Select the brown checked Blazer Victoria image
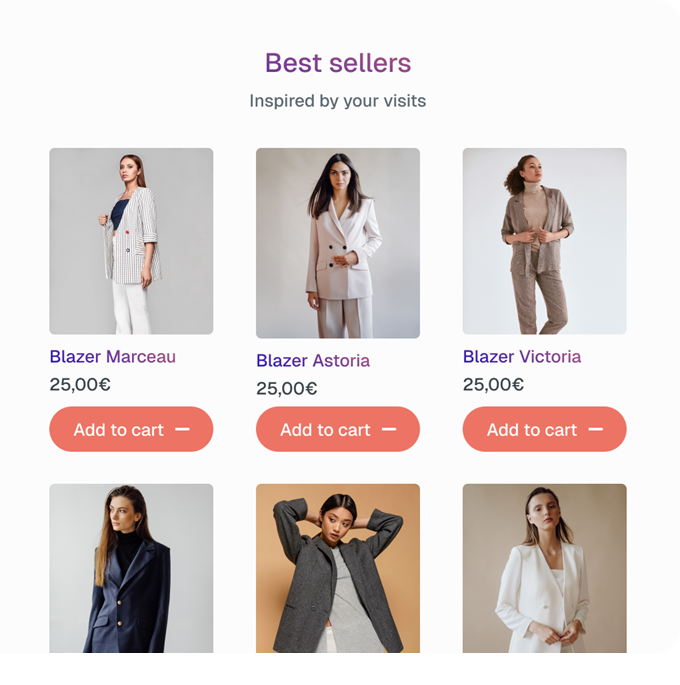 tap(544, 241)
